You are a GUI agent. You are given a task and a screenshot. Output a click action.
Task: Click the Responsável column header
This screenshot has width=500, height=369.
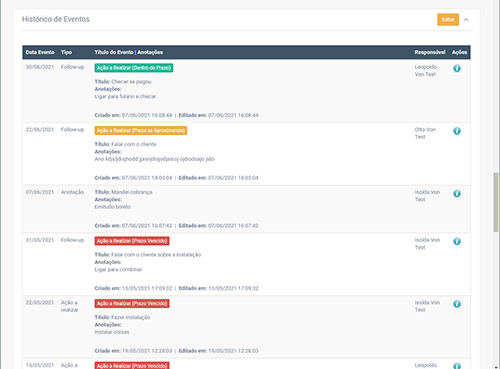[x=430, y=52]
